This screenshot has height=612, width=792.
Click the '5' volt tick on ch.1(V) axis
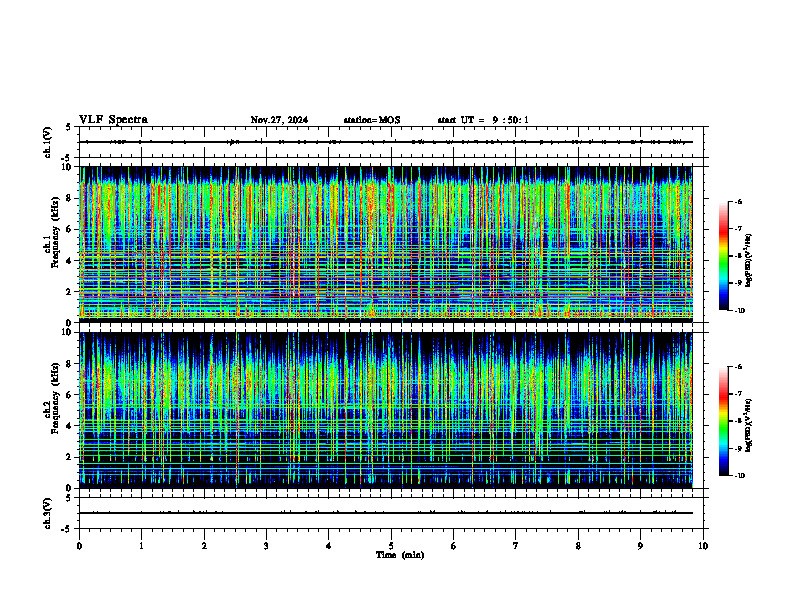[x=68, y=127]
